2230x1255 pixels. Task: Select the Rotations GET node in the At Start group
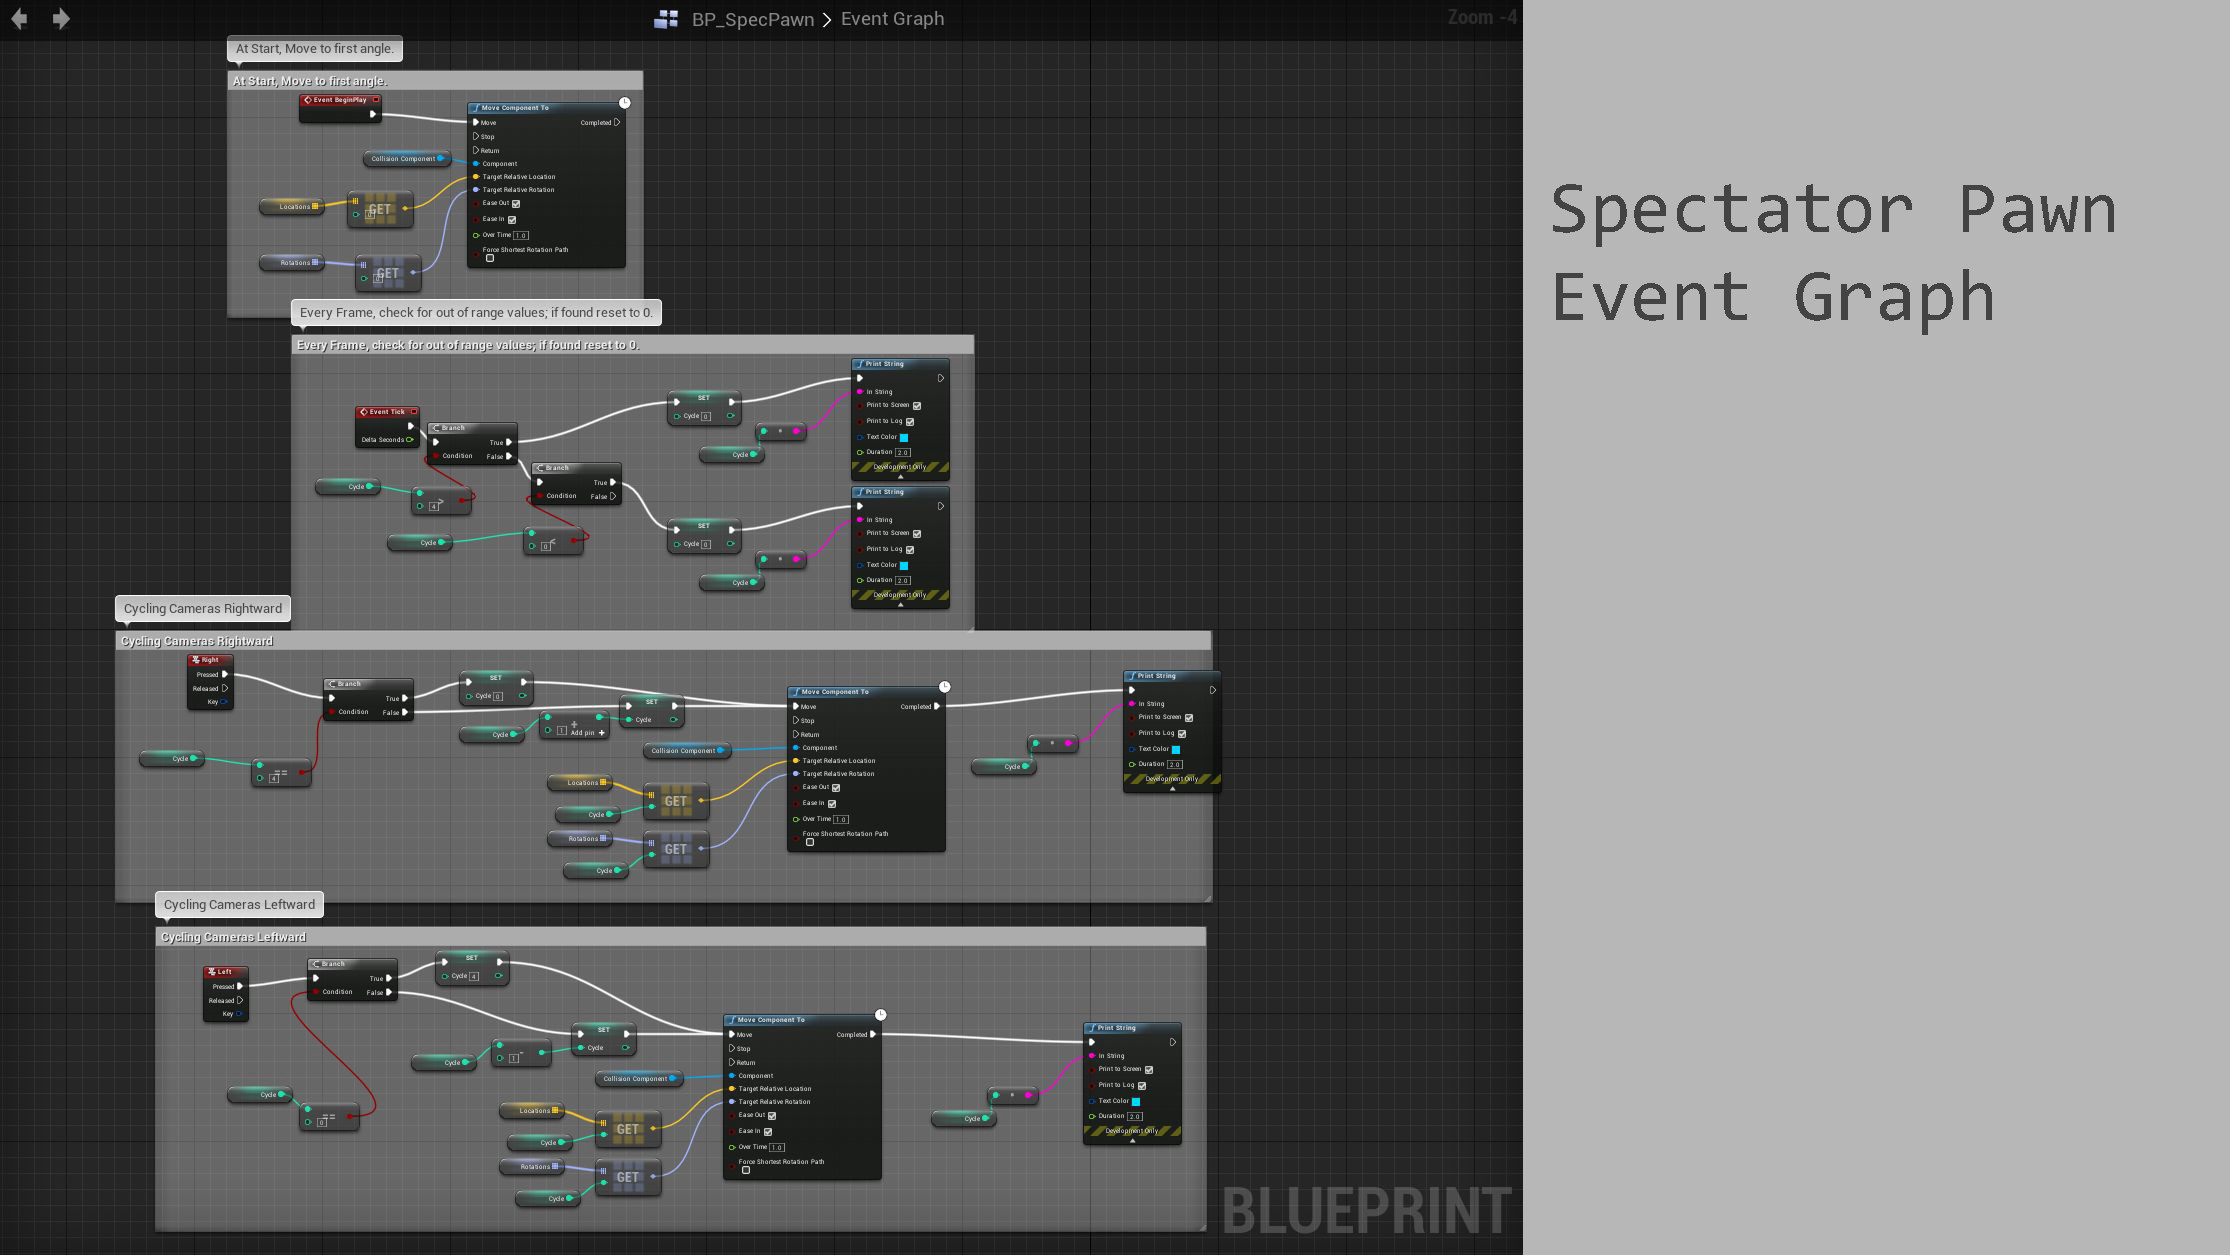(x=388, y=273)
